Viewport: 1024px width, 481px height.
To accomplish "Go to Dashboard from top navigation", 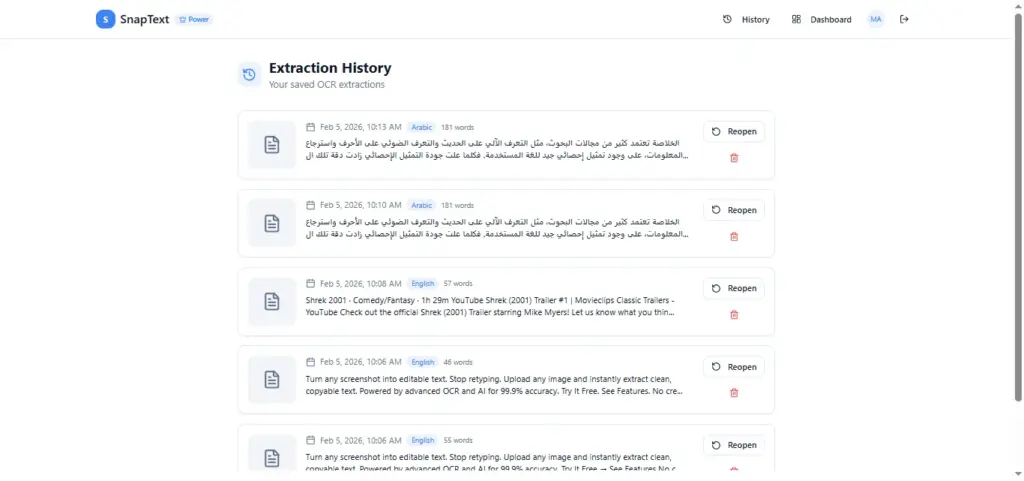I will (x=821, y=19).
